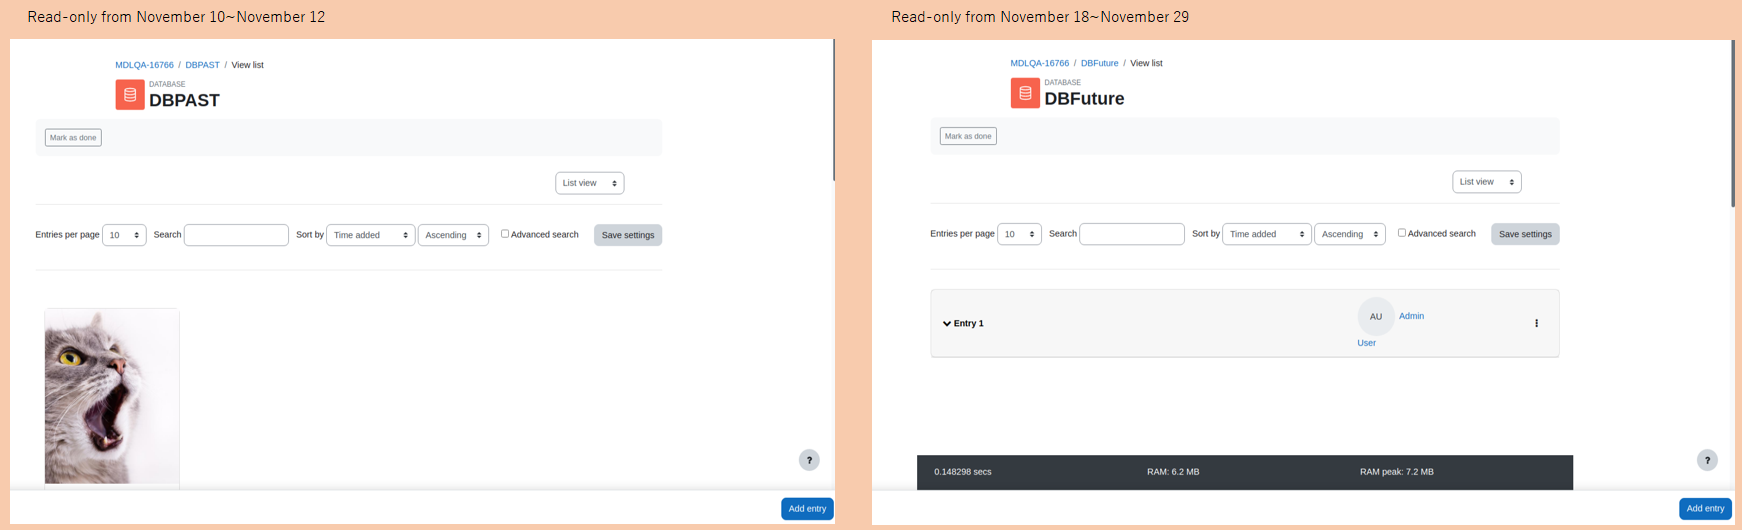Open List view dropdown in DBPAST window
Image resolution: width=1742 pixels, height=530 pixels.
pyautogui.click(x=590, y=183)
